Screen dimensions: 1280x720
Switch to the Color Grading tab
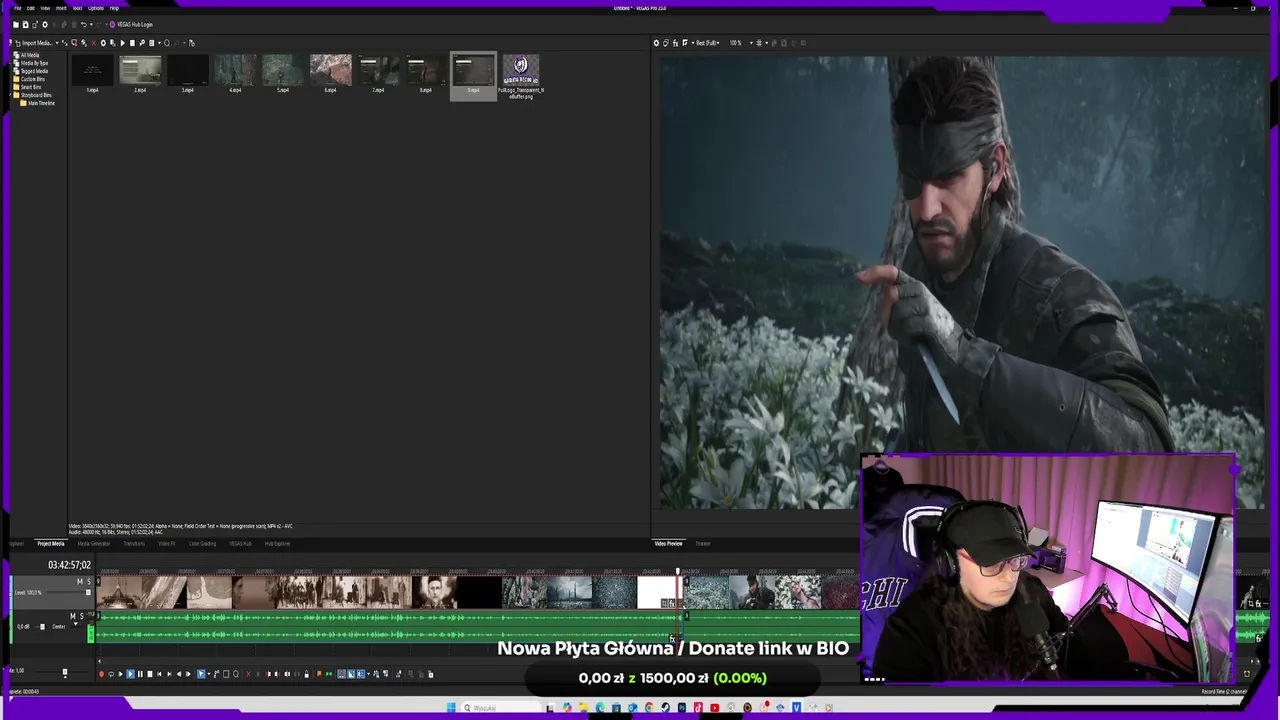pos(202,544)
